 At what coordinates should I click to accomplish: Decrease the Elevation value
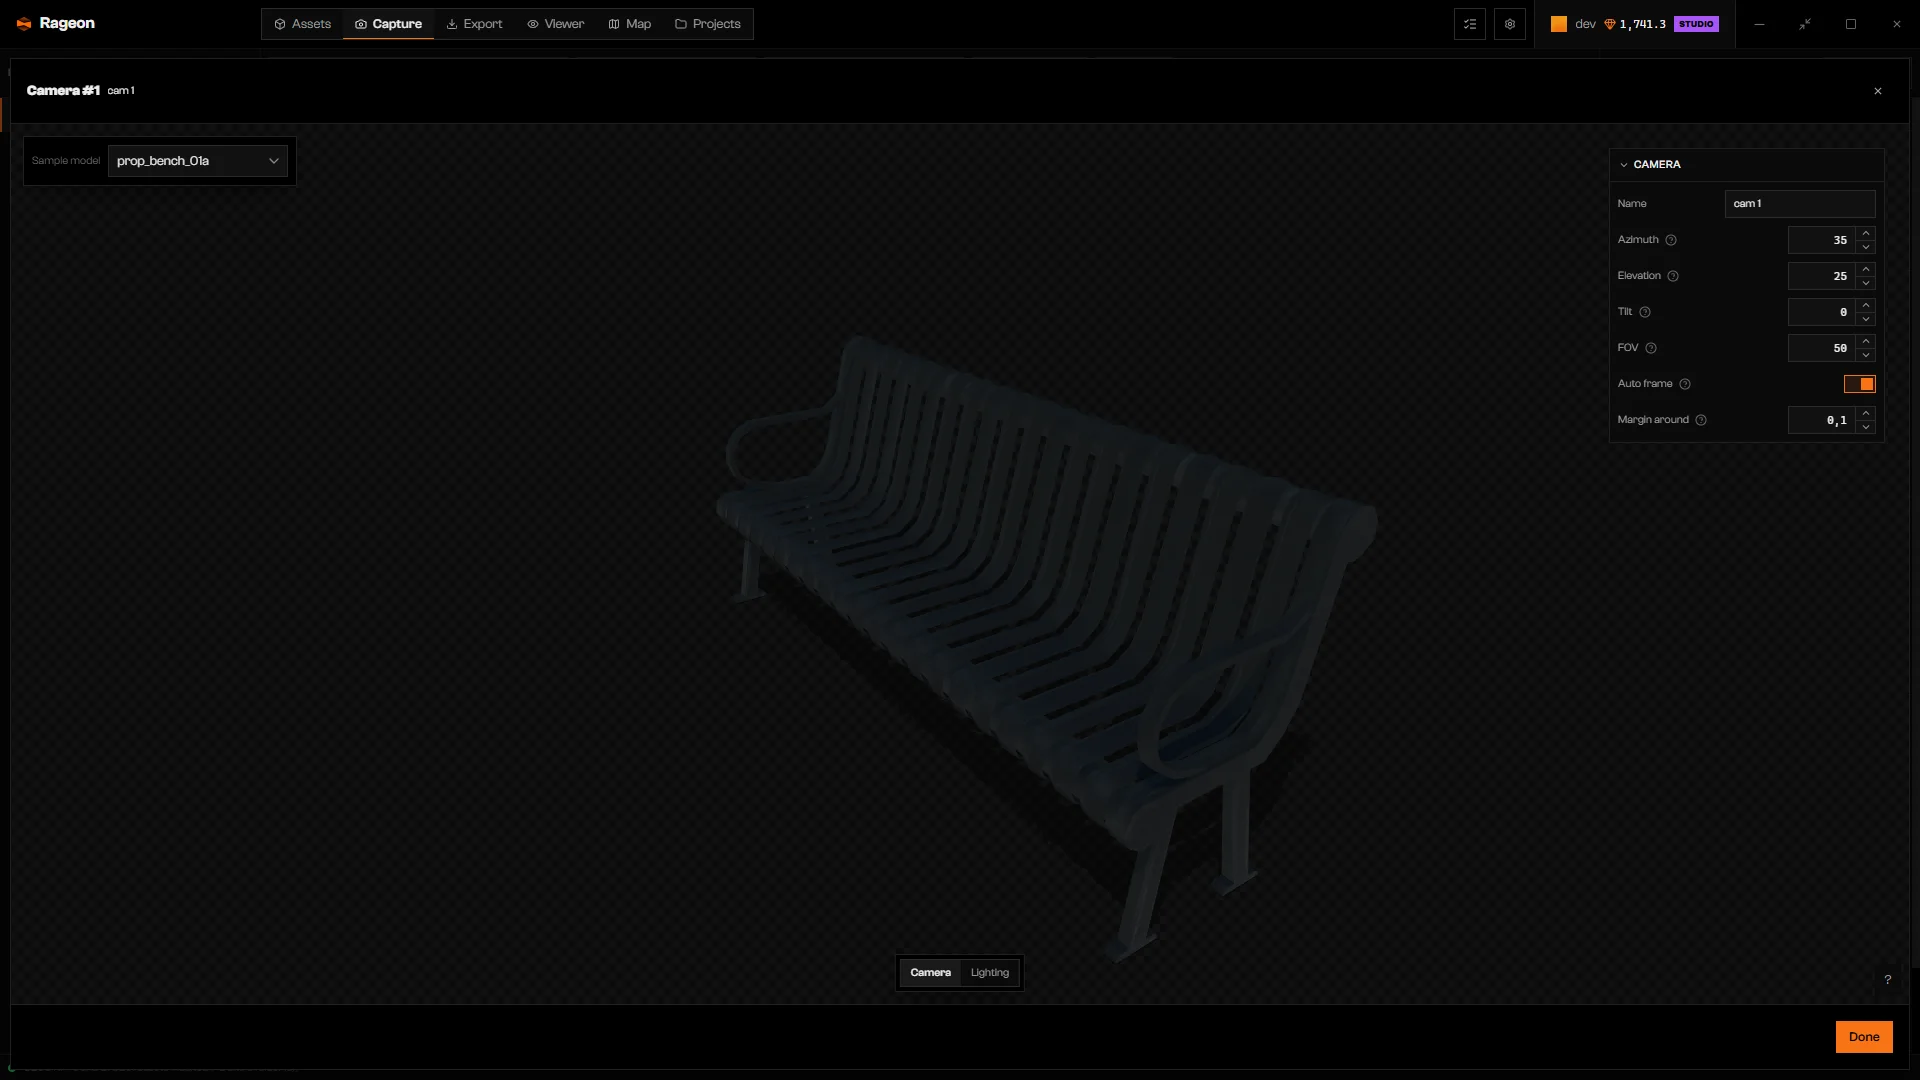point(1865,283)
